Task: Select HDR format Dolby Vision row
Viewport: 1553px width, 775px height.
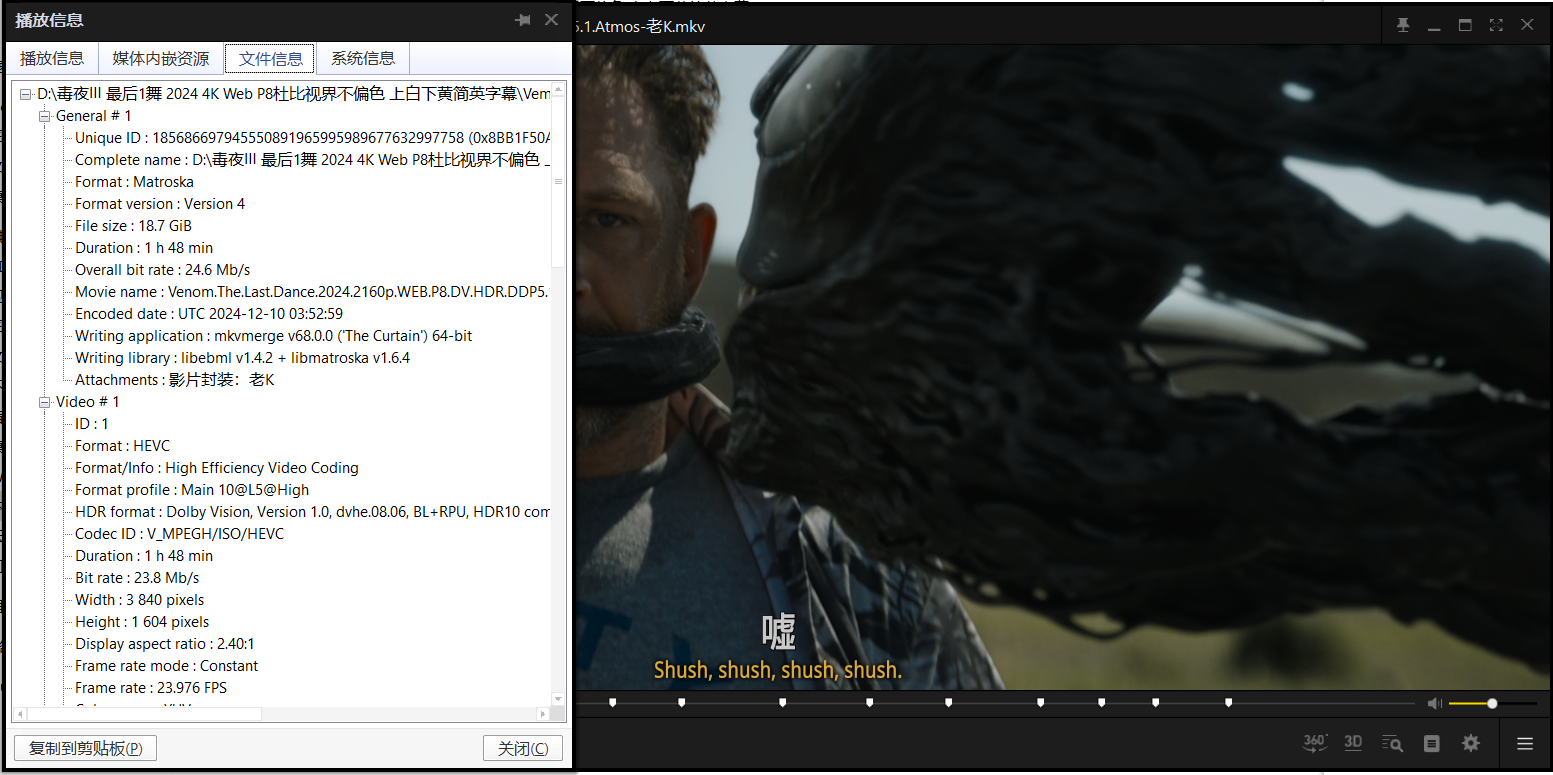Action: (312, 512)
